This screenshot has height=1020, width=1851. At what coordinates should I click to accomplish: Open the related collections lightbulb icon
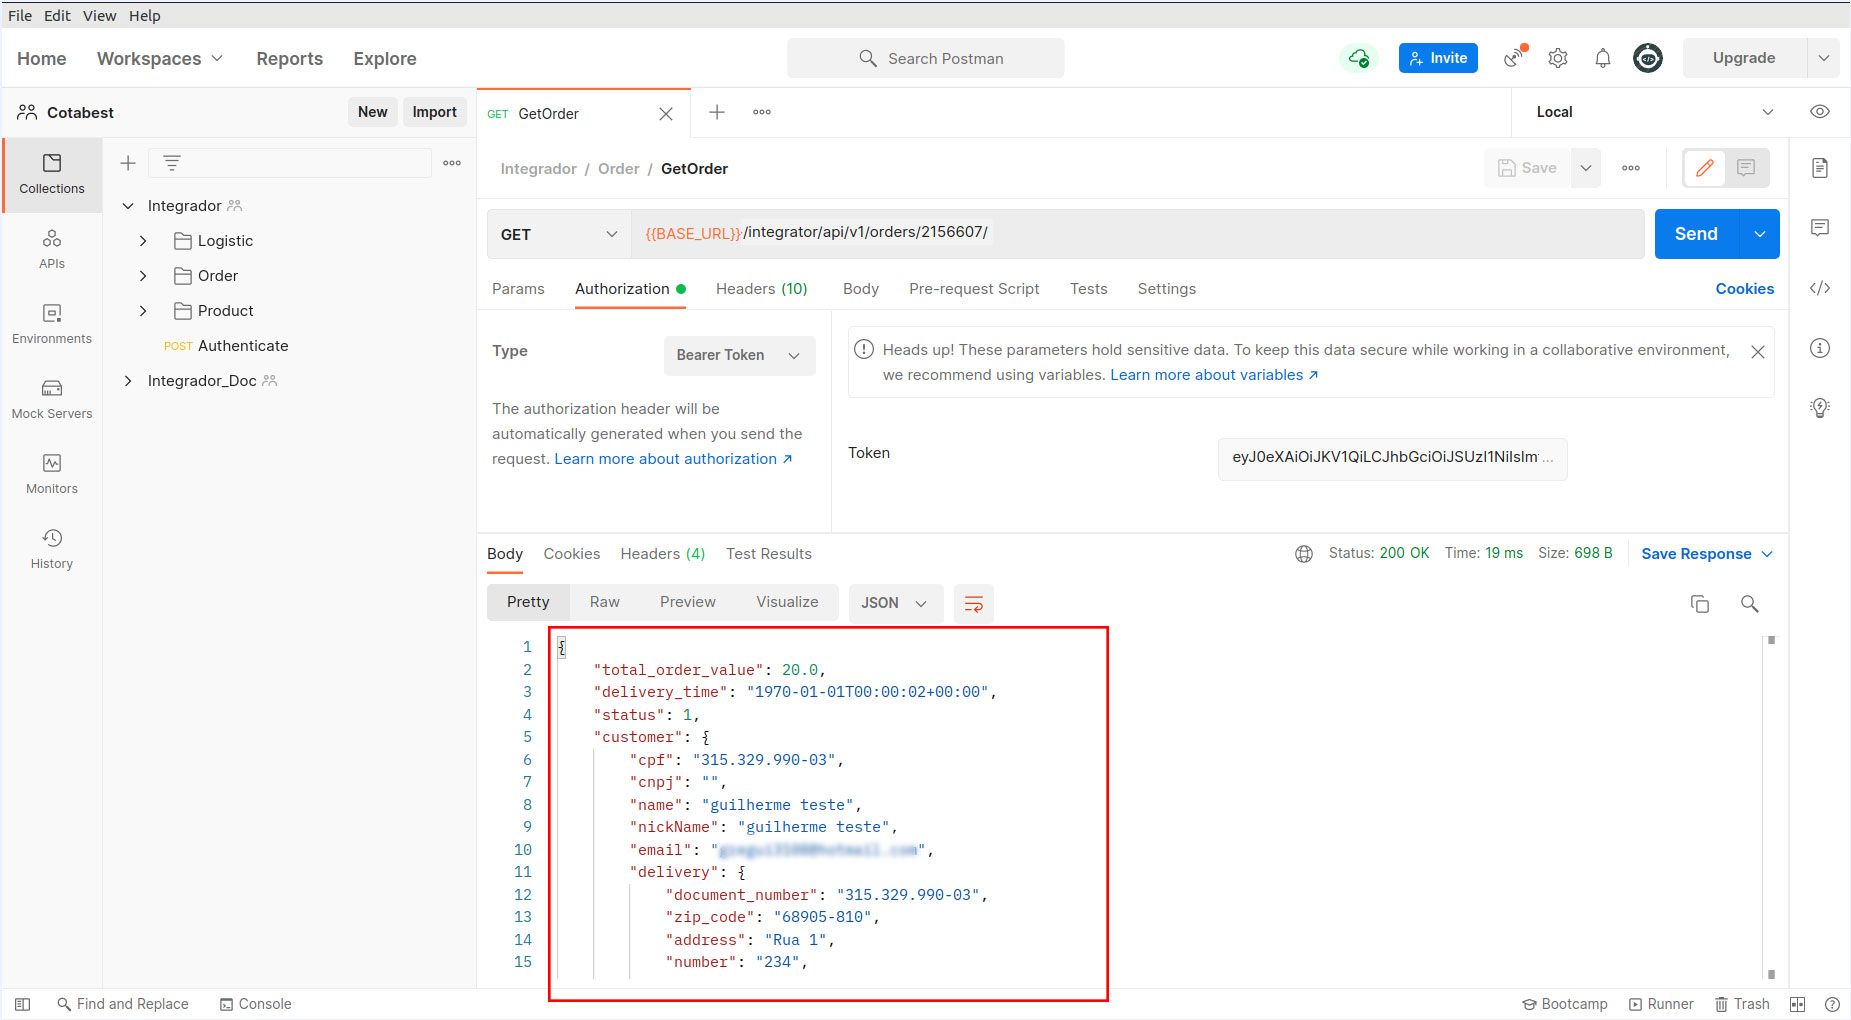pyautogui.click(x=1819, y=408)
